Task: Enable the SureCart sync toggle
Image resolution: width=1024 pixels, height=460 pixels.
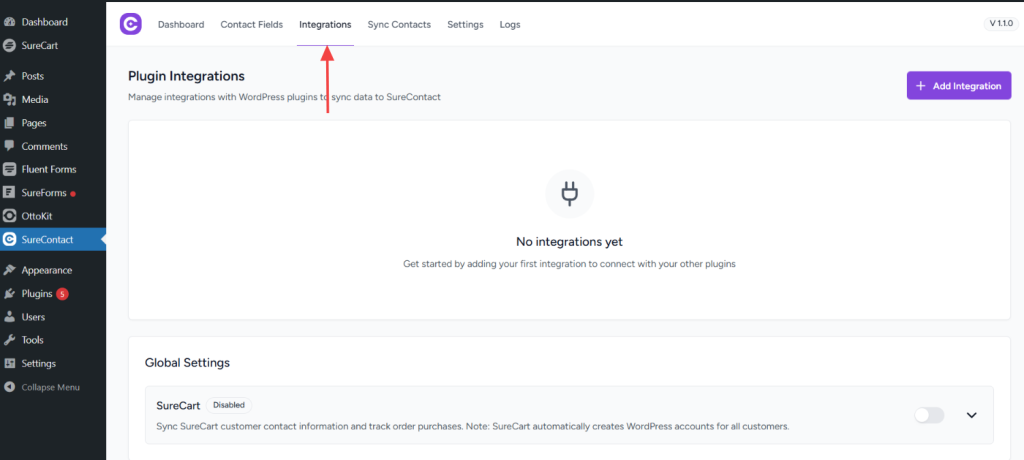Action: pos(928,415)
